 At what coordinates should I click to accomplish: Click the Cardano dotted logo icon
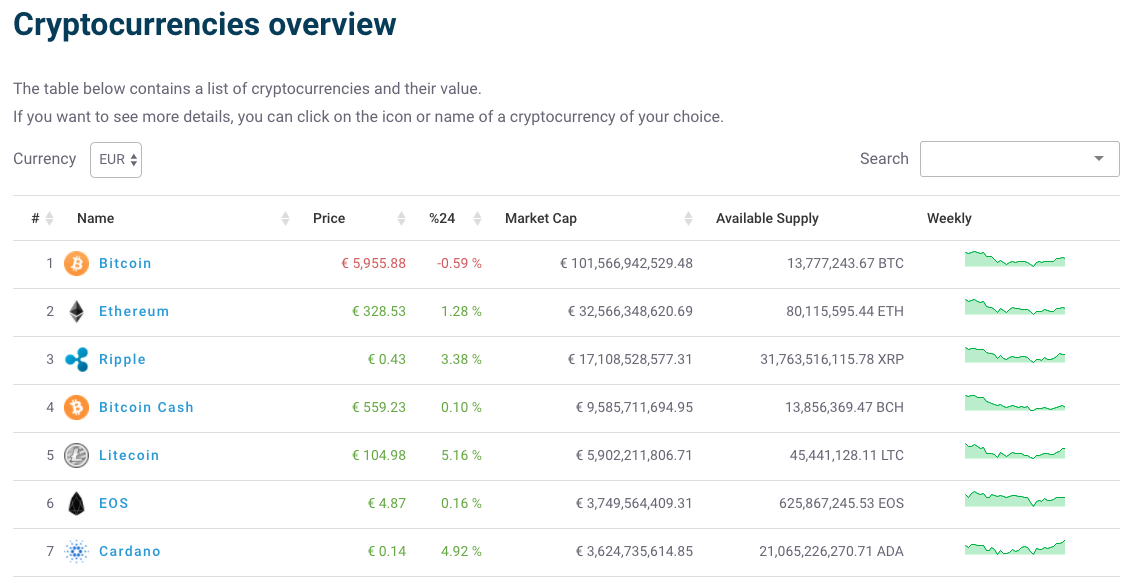[x=76, y=551]
